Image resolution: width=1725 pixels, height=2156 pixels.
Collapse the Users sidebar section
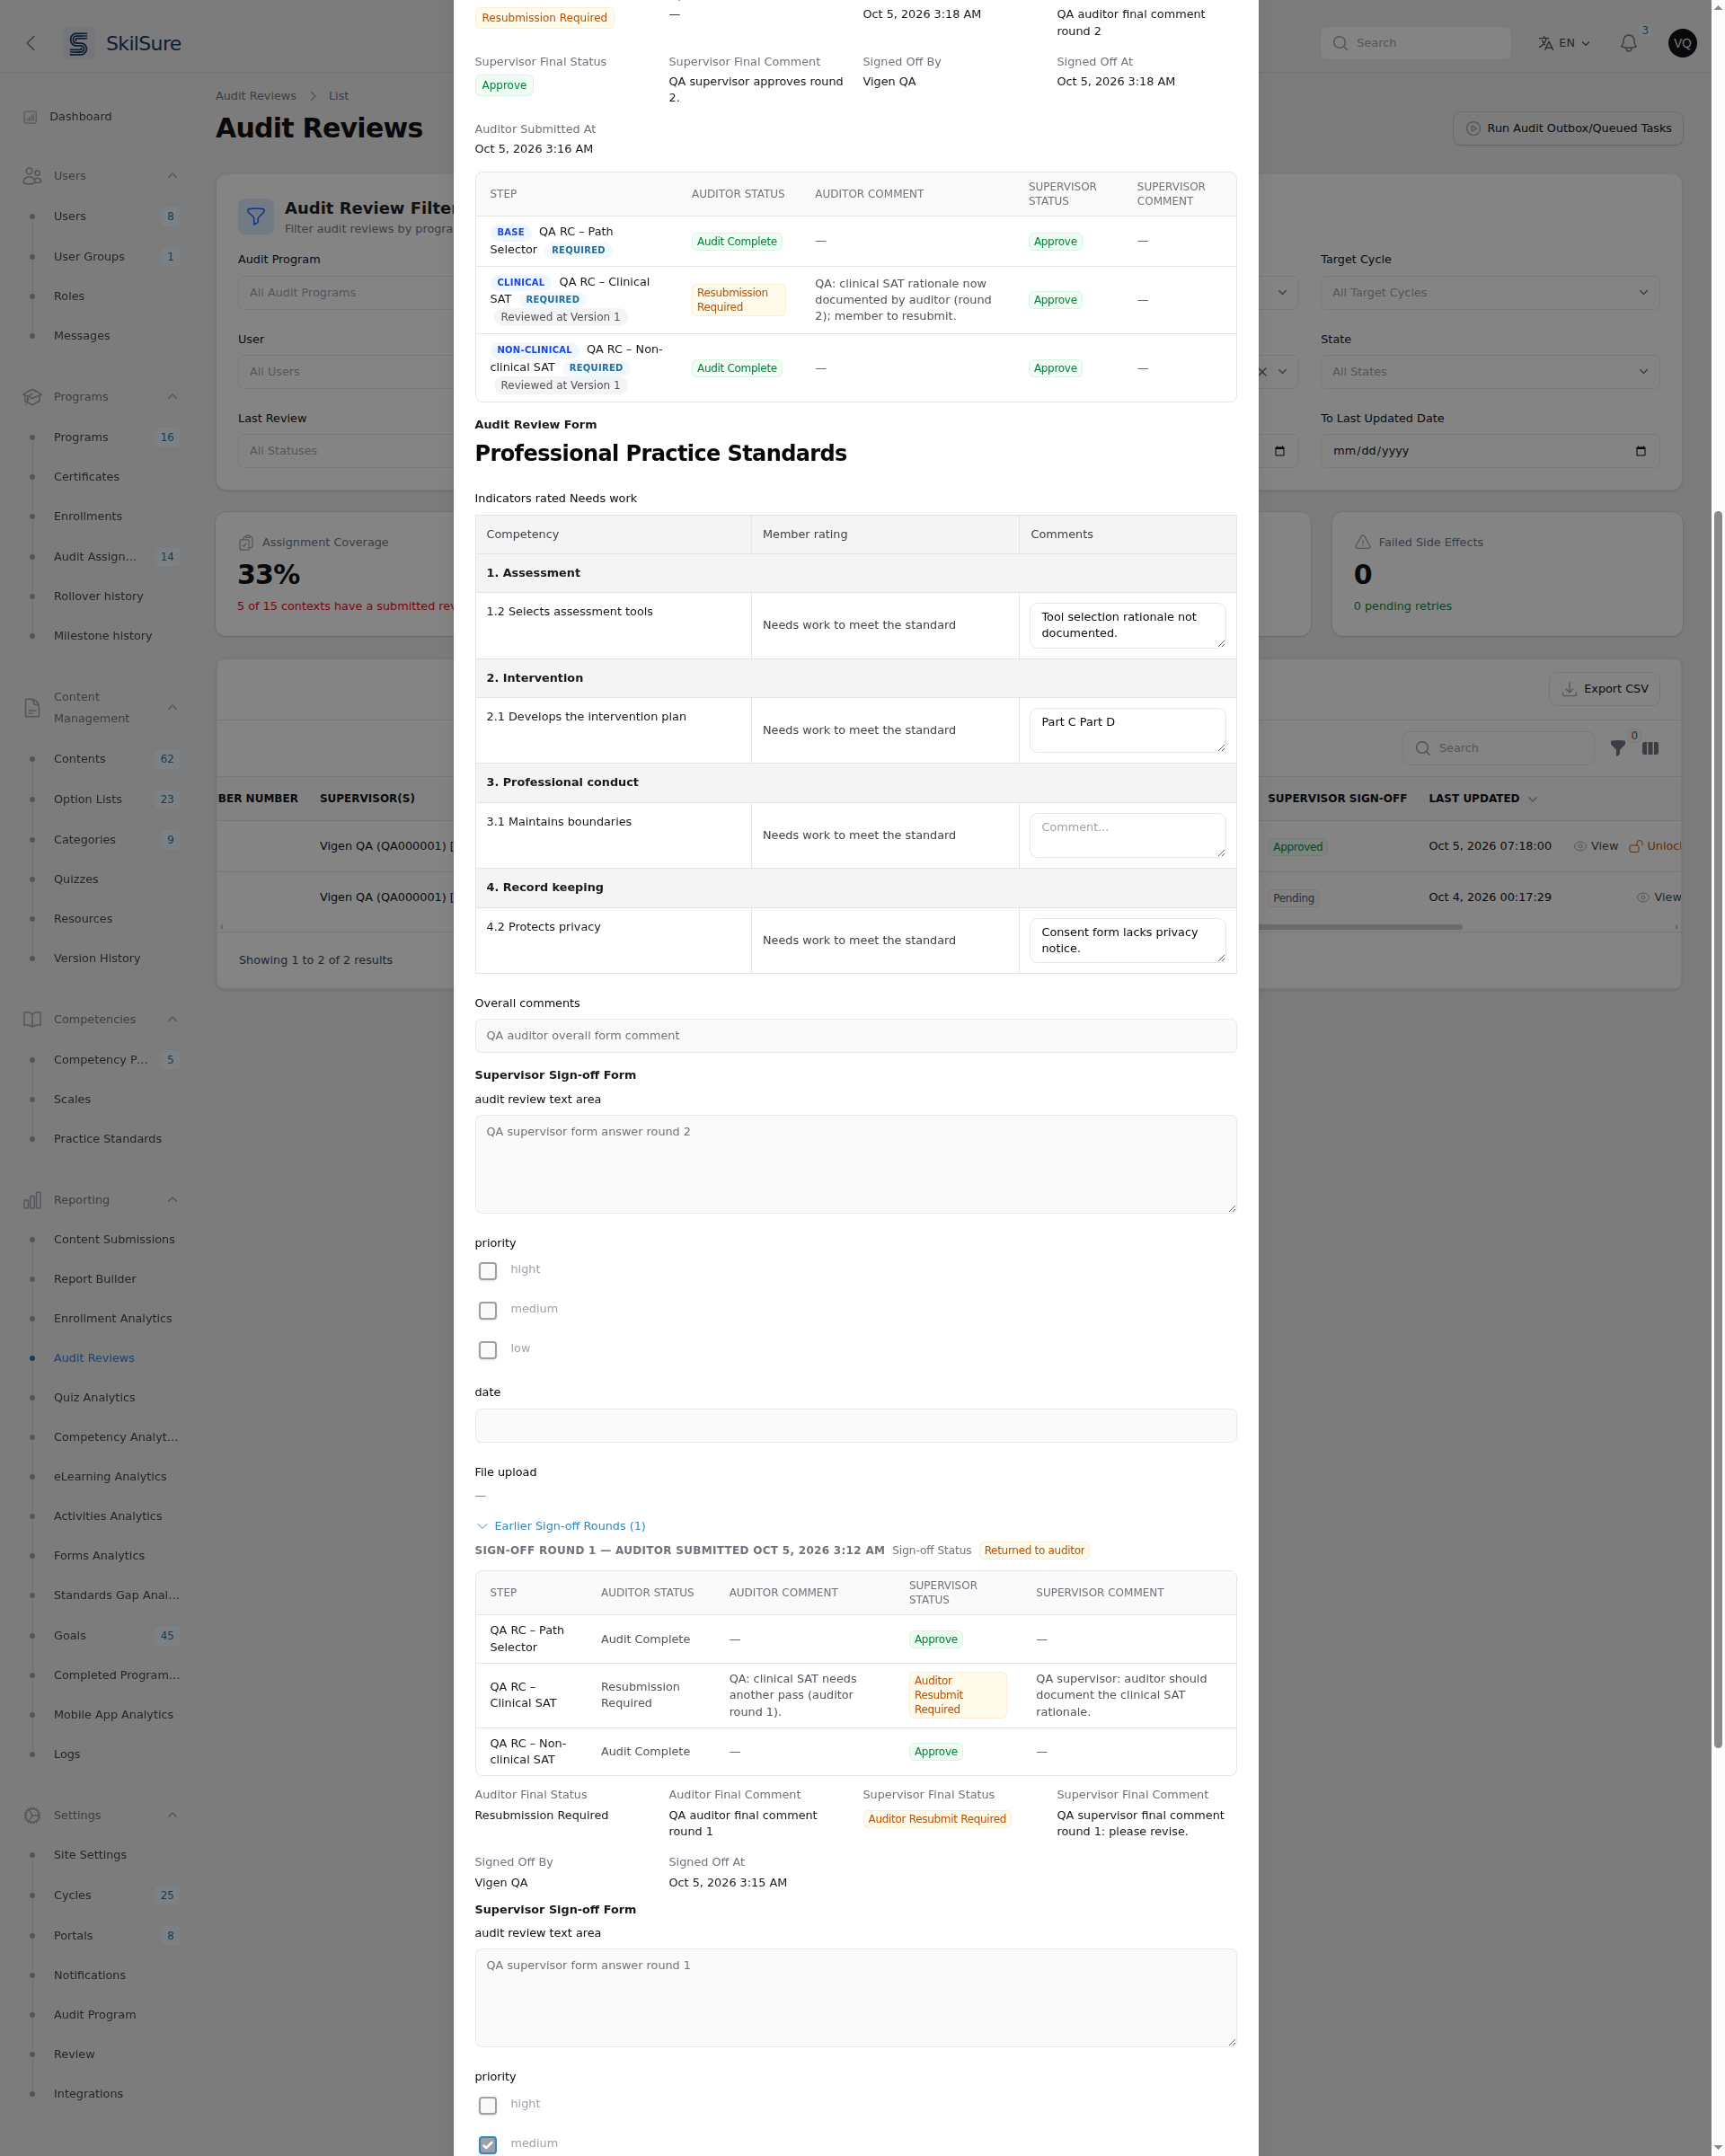(x=172, y=176)
